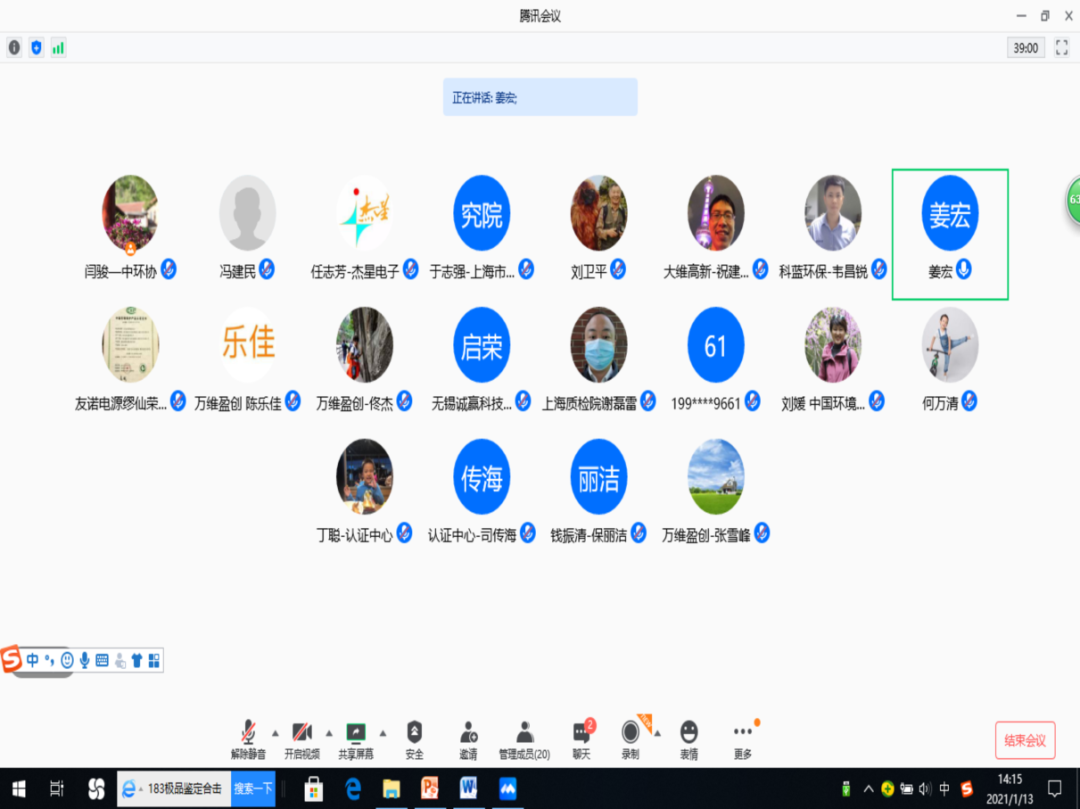The width and height of the screenshot is (1080, 809).
Task: Click mic icon next to 姜宏
Action: (x=964, y=269)
